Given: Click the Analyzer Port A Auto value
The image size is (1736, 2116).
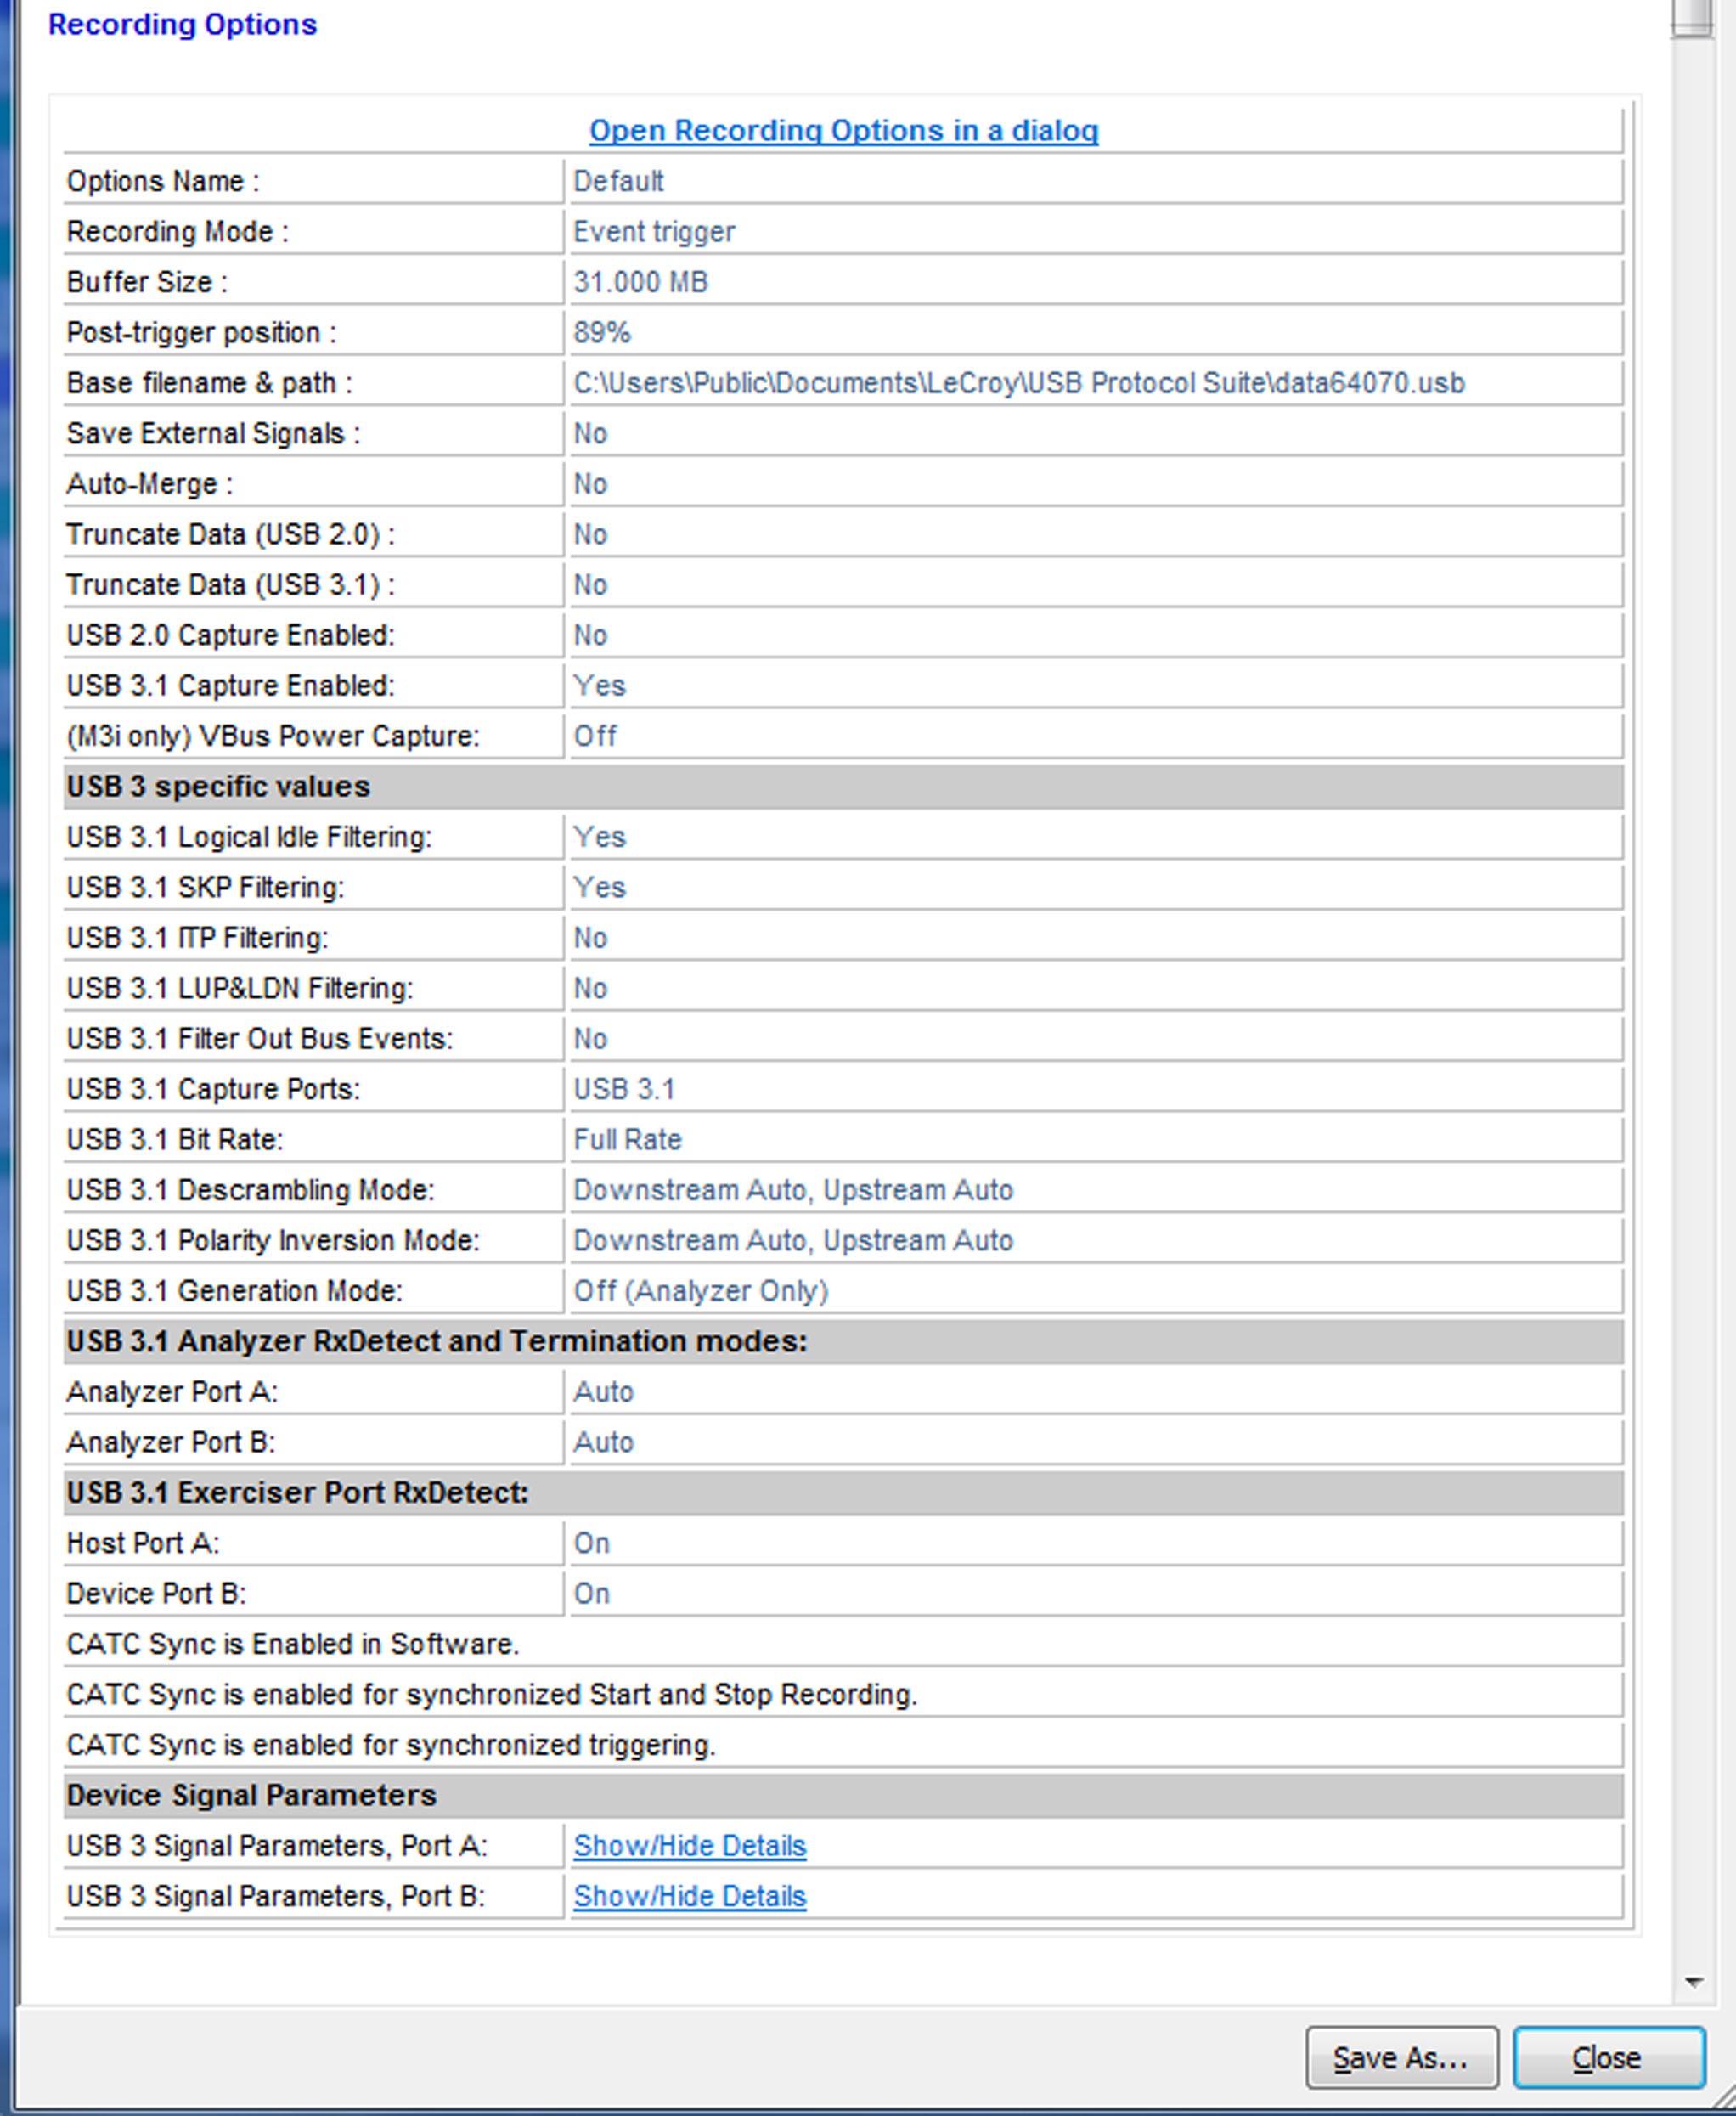Looking at the screenshot, I should [603, 1391].
